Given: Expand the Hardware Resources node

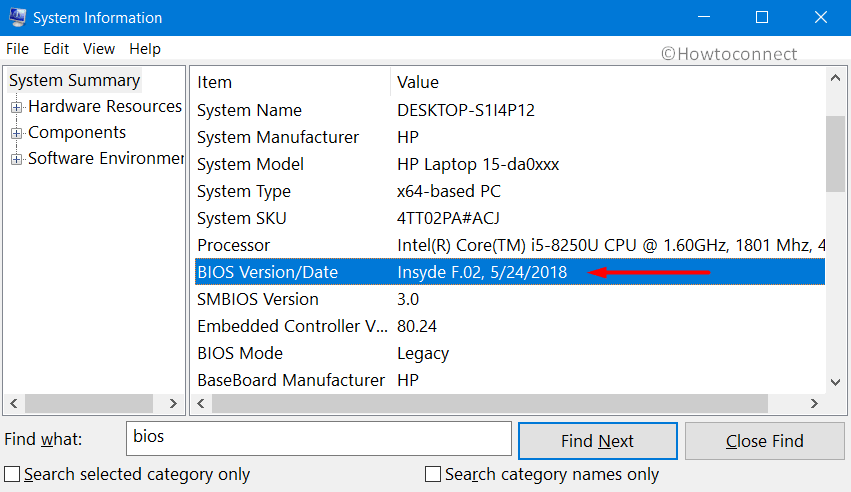Looking at the screenshot, I should coord(16,107).
